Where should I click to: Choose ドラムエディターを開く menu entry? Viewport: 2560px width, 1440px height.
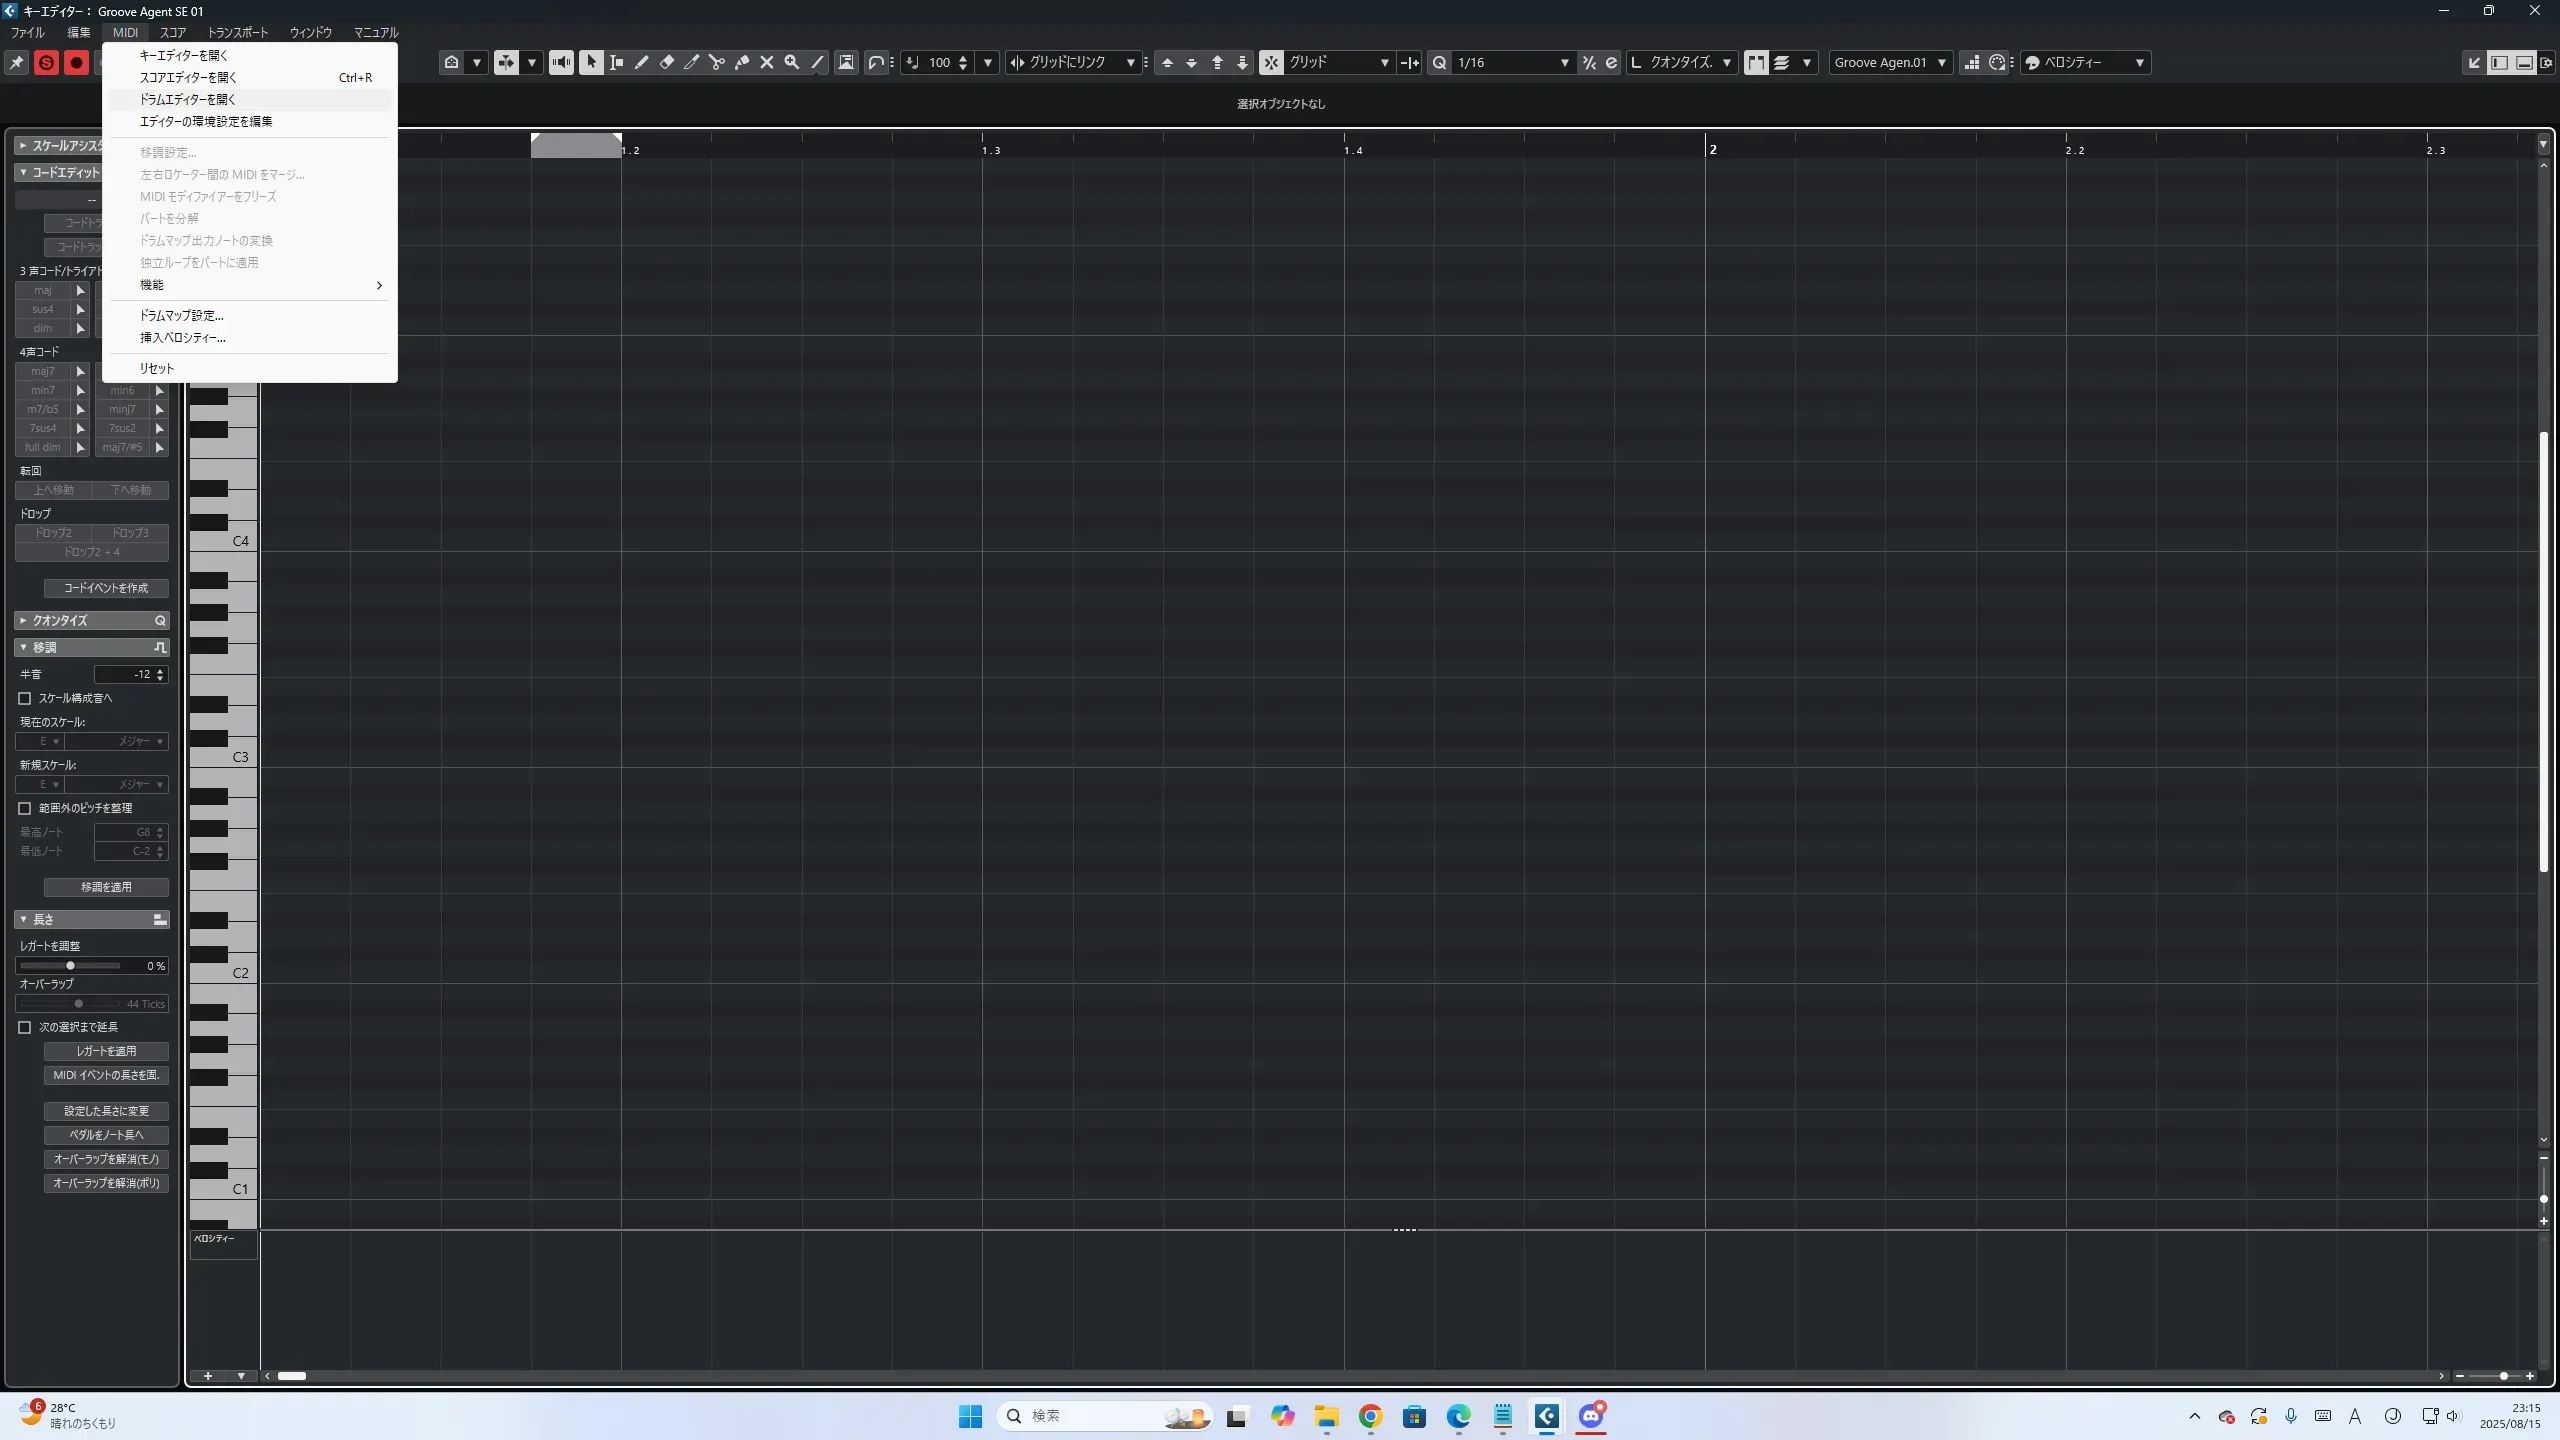click(188, 99)
